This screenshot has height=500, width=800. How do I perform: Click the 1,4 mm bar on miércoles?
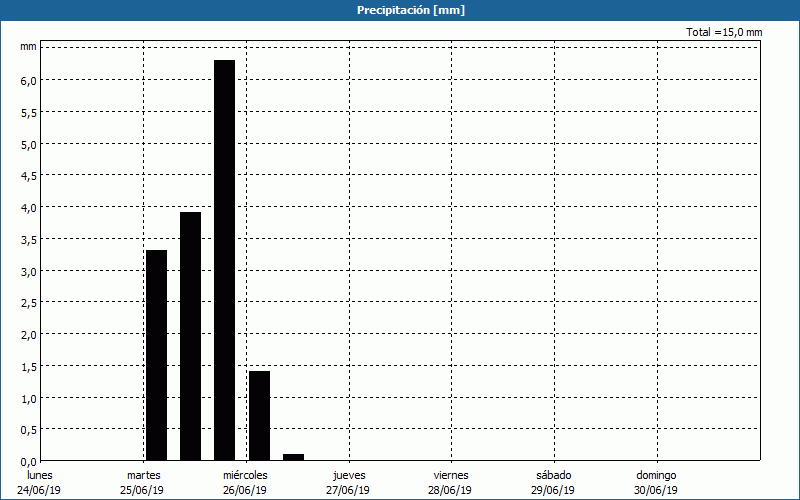259,415
